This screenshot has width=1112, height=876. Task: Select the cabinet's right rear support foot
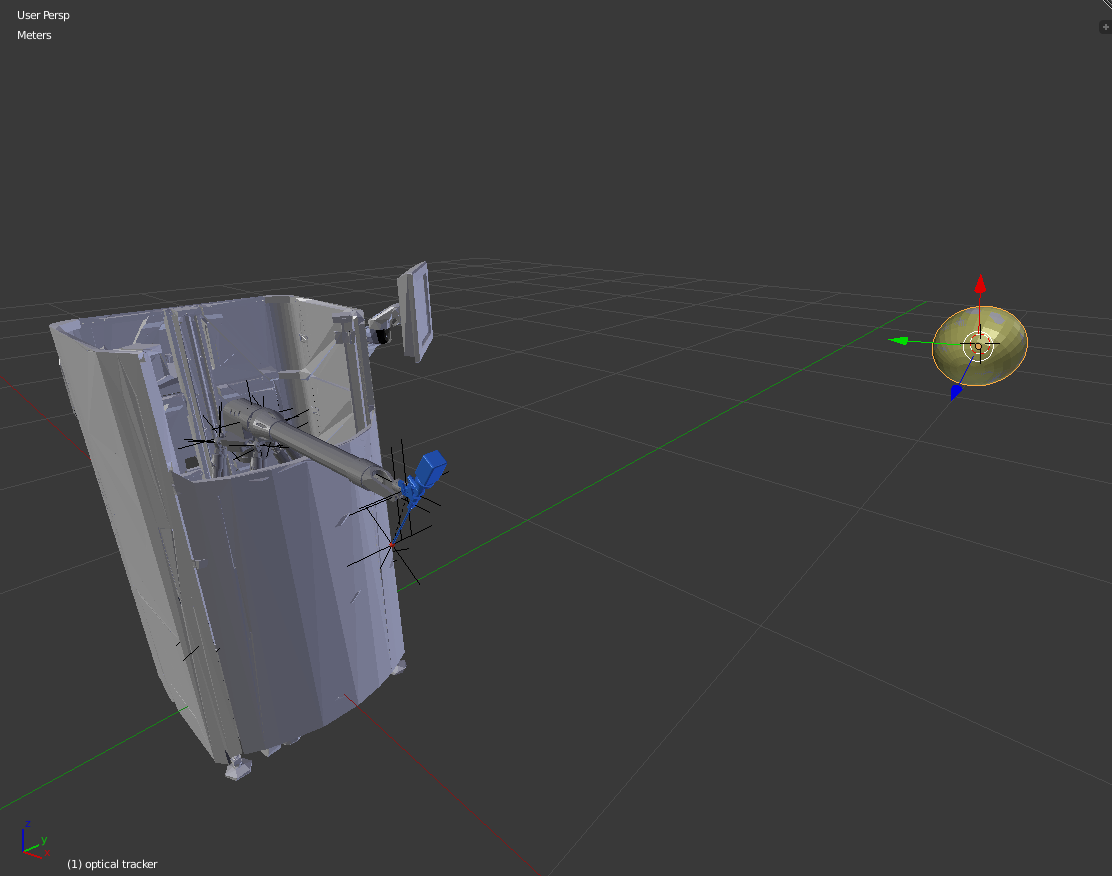(400, 667)
